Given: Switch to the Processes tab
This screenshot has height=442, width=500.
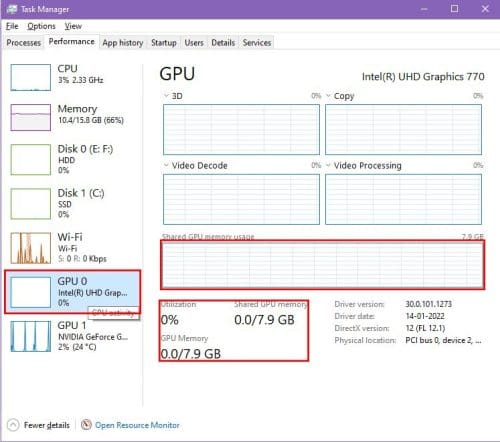Looking at the screenshot, I should 23,43.
